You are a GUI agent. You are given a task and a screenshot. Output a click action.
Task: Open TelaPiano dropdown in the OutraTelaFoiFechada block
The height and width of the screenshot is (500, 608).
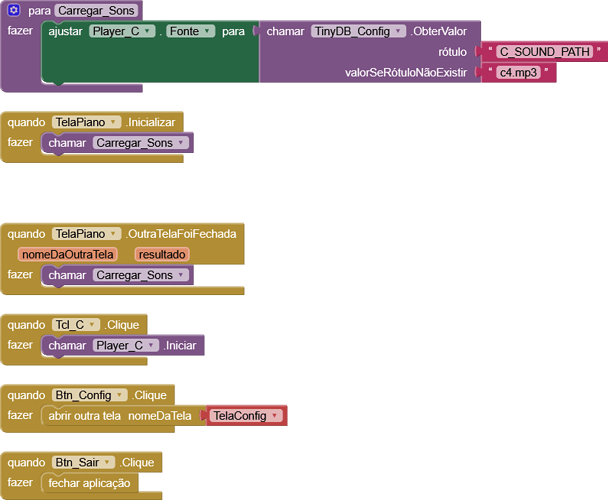[x=114, y=234]
